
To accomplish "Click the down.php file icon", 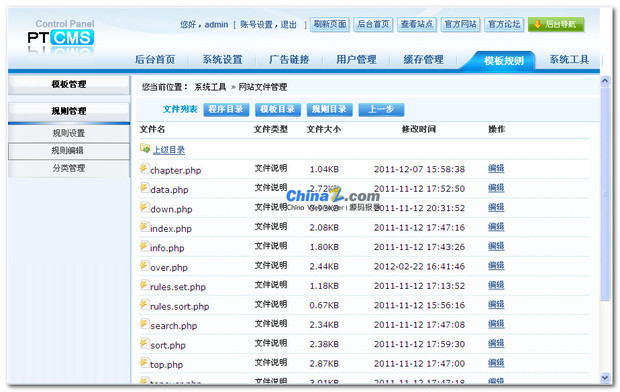I will (x=144, y=207).
